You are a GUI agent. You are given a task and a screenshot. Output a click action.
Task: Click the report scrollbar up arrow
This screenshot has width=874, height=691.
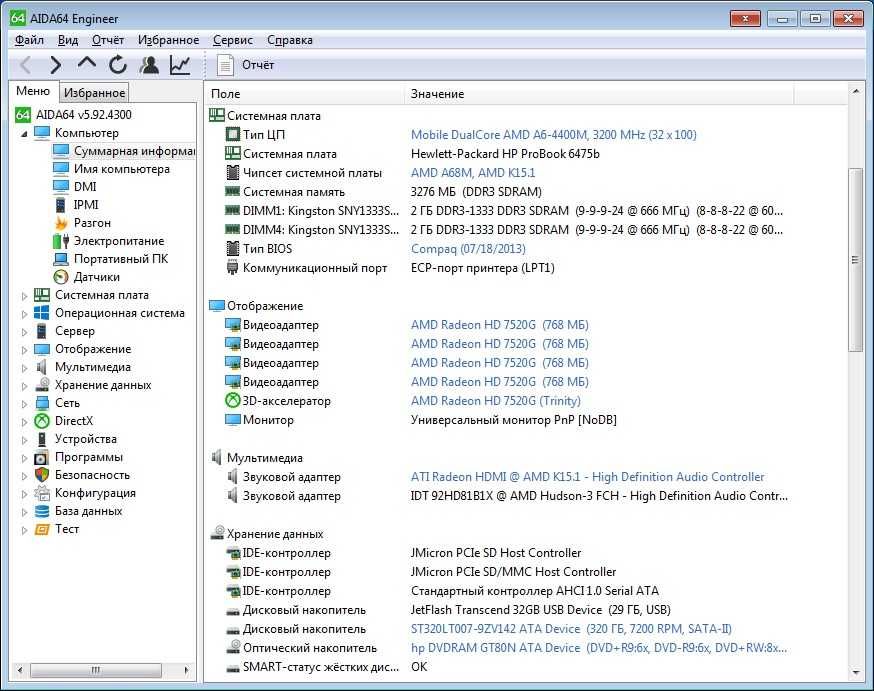(855, 91)
